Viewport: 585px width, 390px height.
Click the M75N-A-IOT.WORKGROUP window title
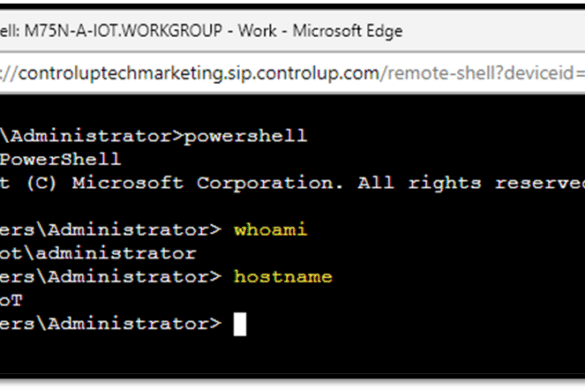tap(123, 31)
